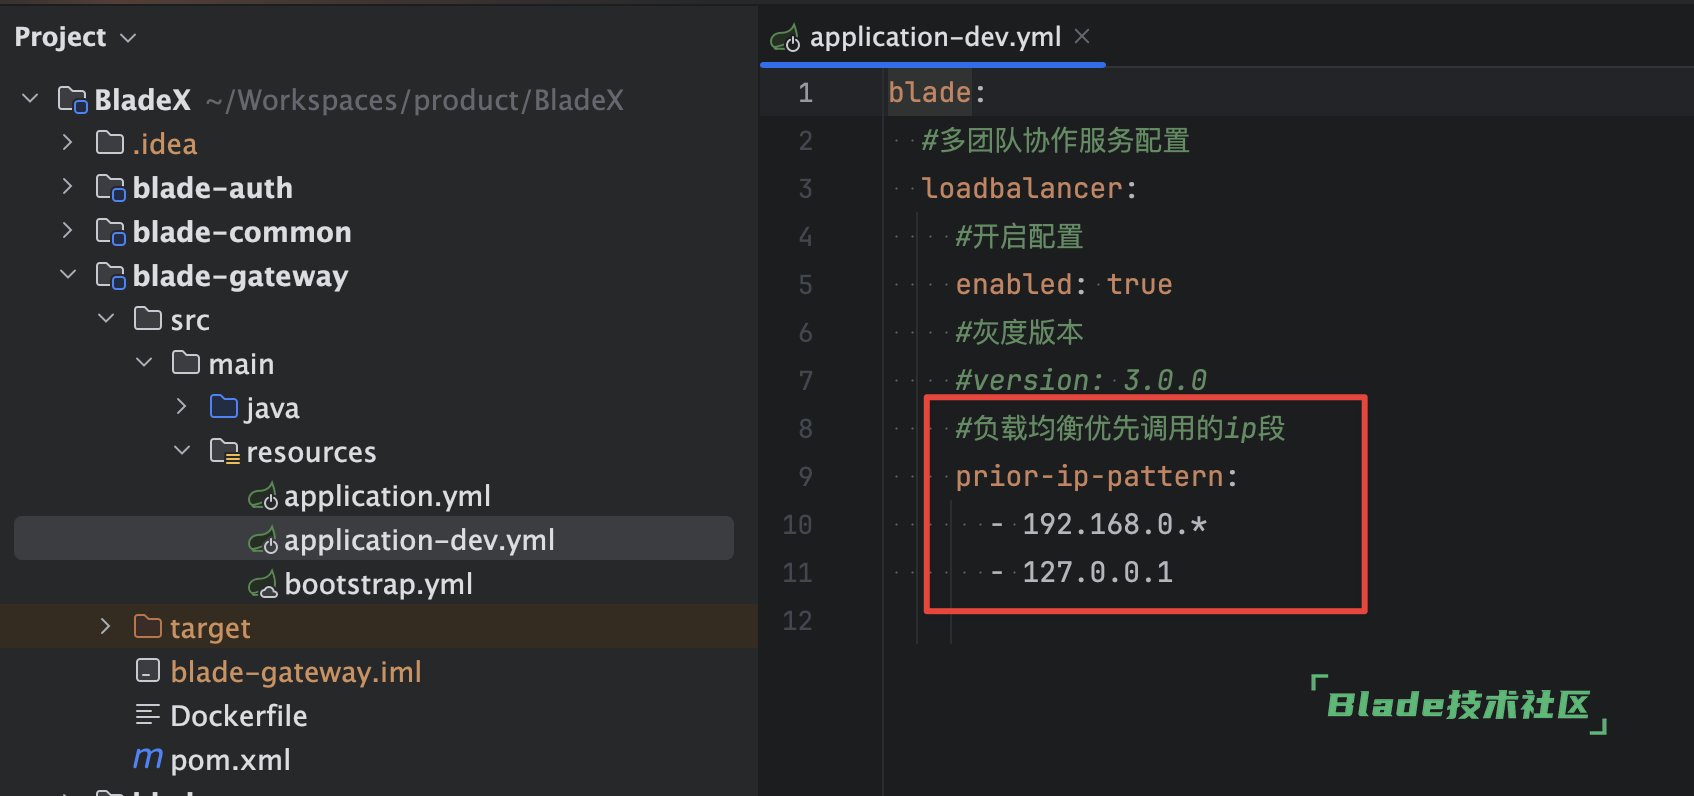Select blade-gateway in the project tree
Viewport: 1694px width, 796px height.
point(377,275)
